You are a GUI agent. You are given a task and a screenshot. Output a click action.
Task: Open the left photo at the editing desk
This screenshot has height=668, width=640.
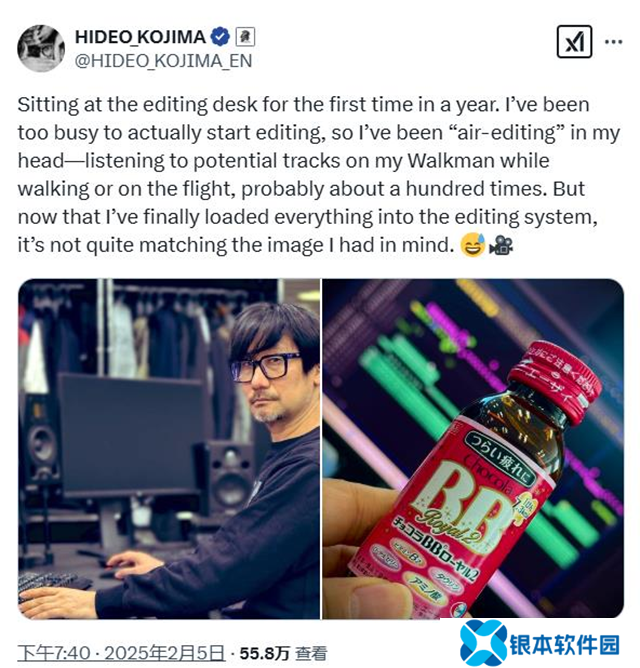(x=169, y=449)
